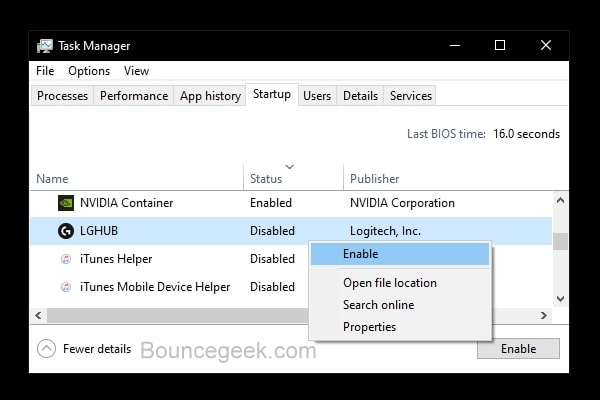Click the horizontal scrollbar right arrow
600x400 pixels.
tap(544, 315)
